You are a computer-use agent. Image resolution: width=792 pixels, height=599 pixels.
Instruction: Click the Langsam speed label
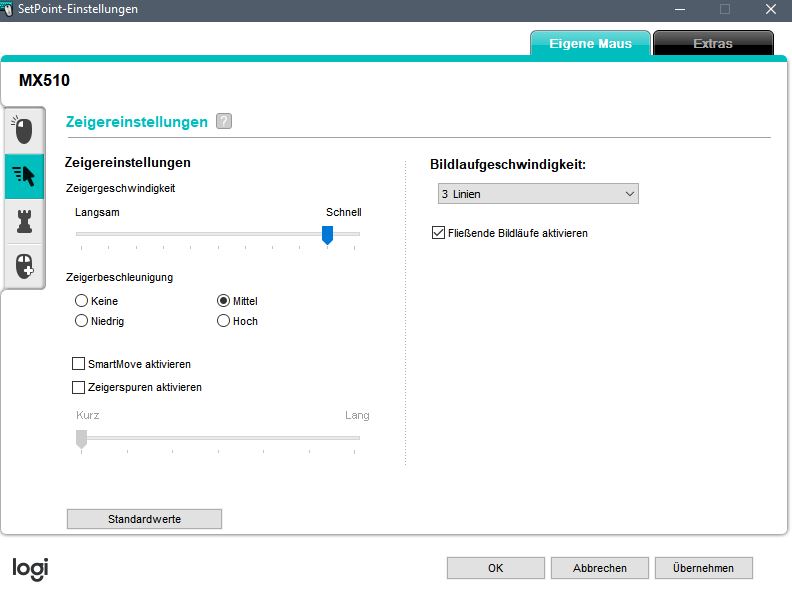[97, 212]
